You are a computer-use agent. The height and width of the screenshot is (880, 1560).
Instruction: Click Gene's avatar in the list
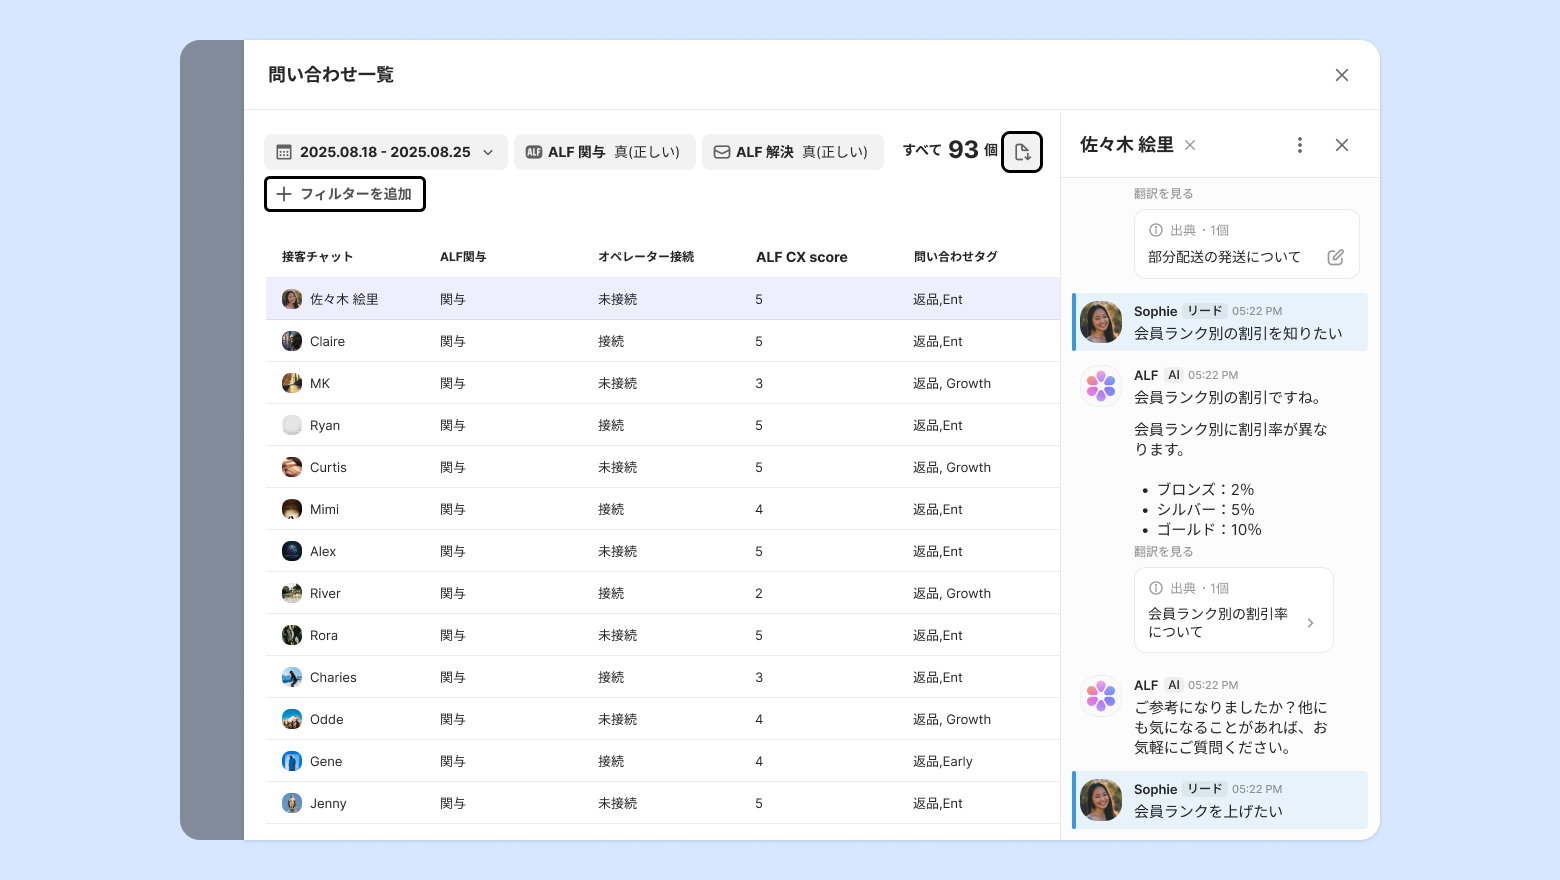tap(292, 761)
